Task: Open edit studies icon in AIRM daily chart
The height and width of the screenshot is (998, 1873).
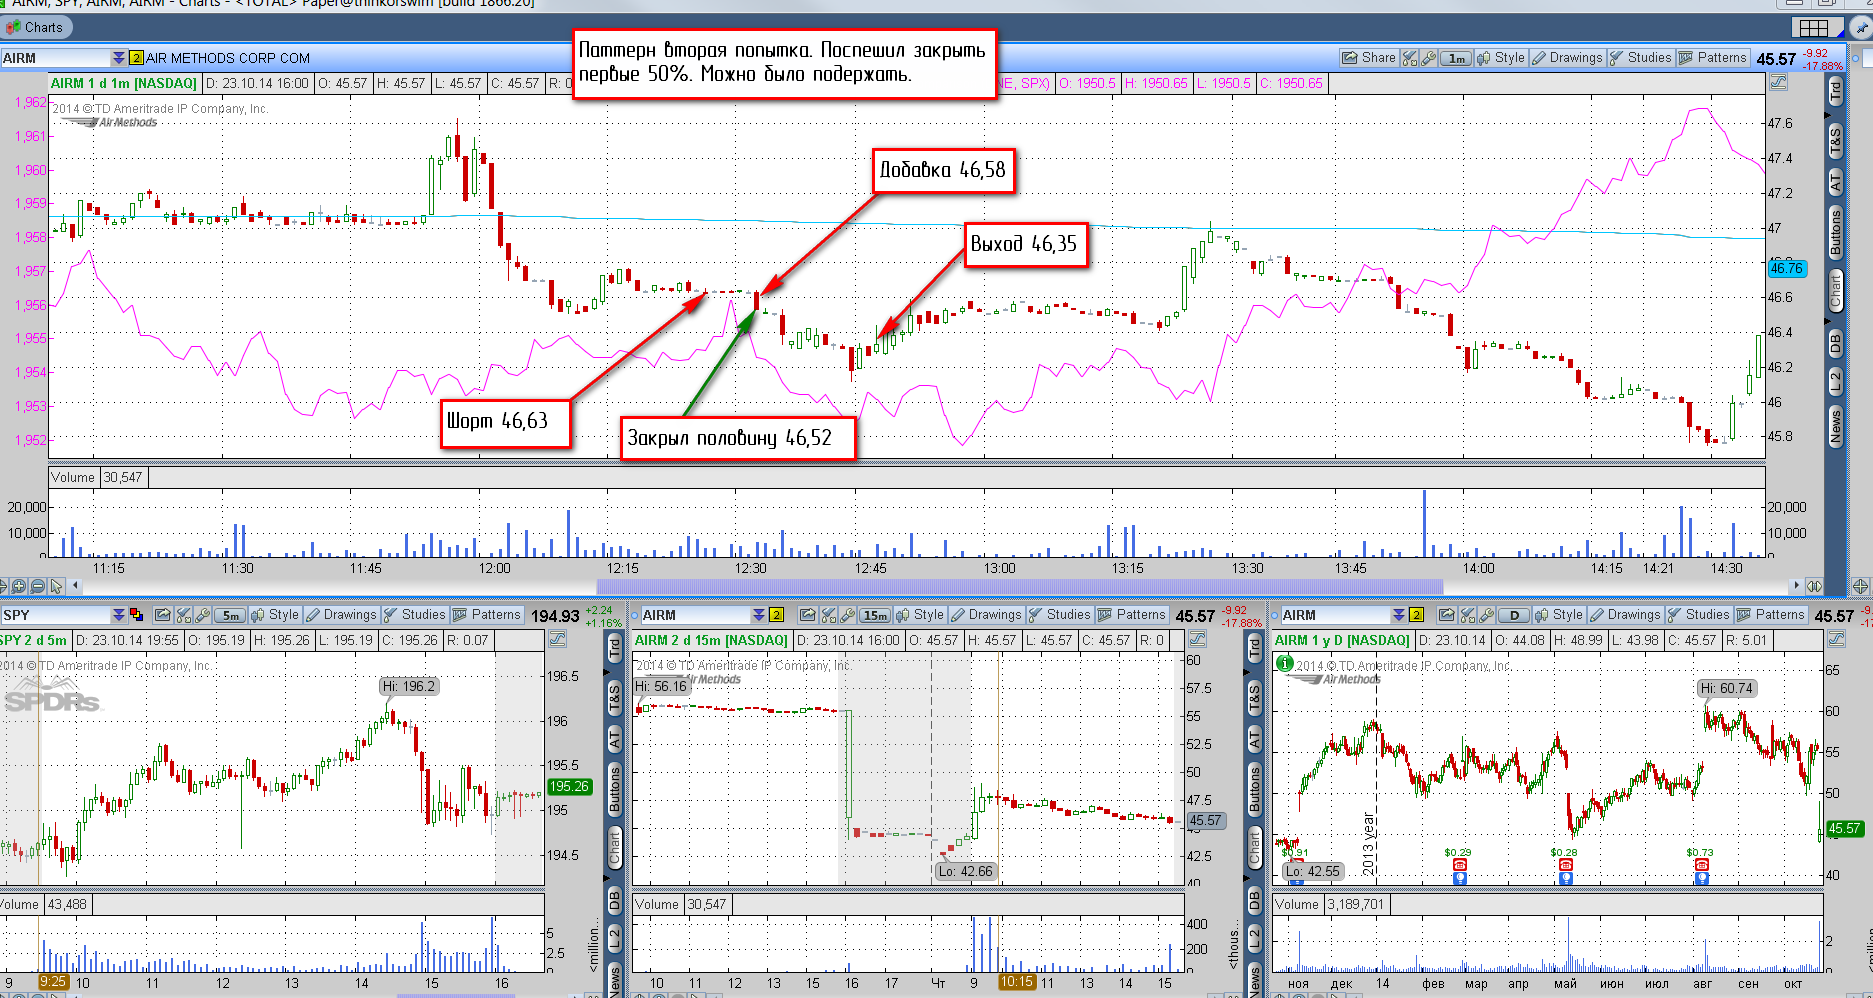Action: coord(1467,615)
